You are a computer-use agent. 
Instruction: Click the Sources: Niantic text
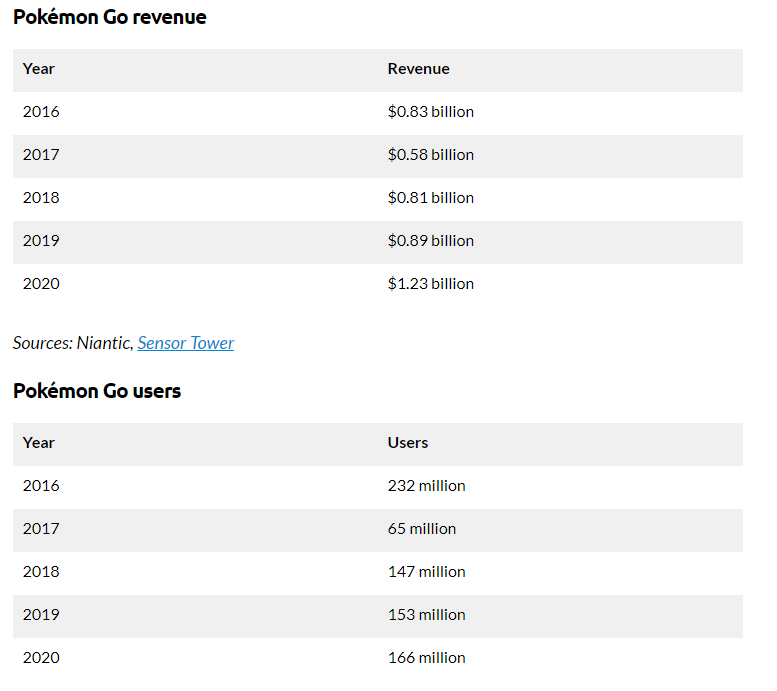click(x=73, y=343)
